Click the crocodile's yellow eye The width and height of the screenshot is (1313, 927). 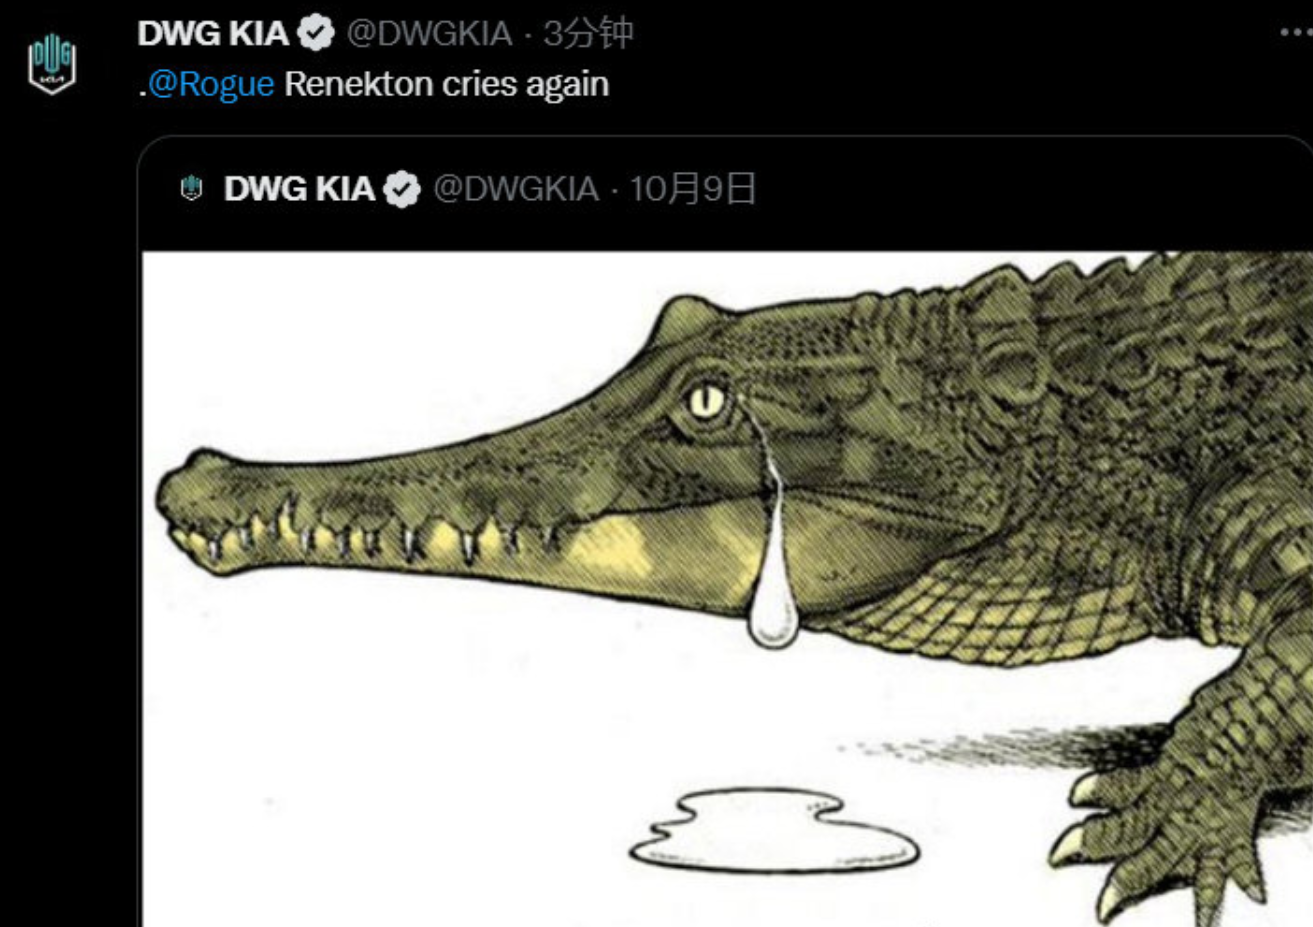[706, 400]
